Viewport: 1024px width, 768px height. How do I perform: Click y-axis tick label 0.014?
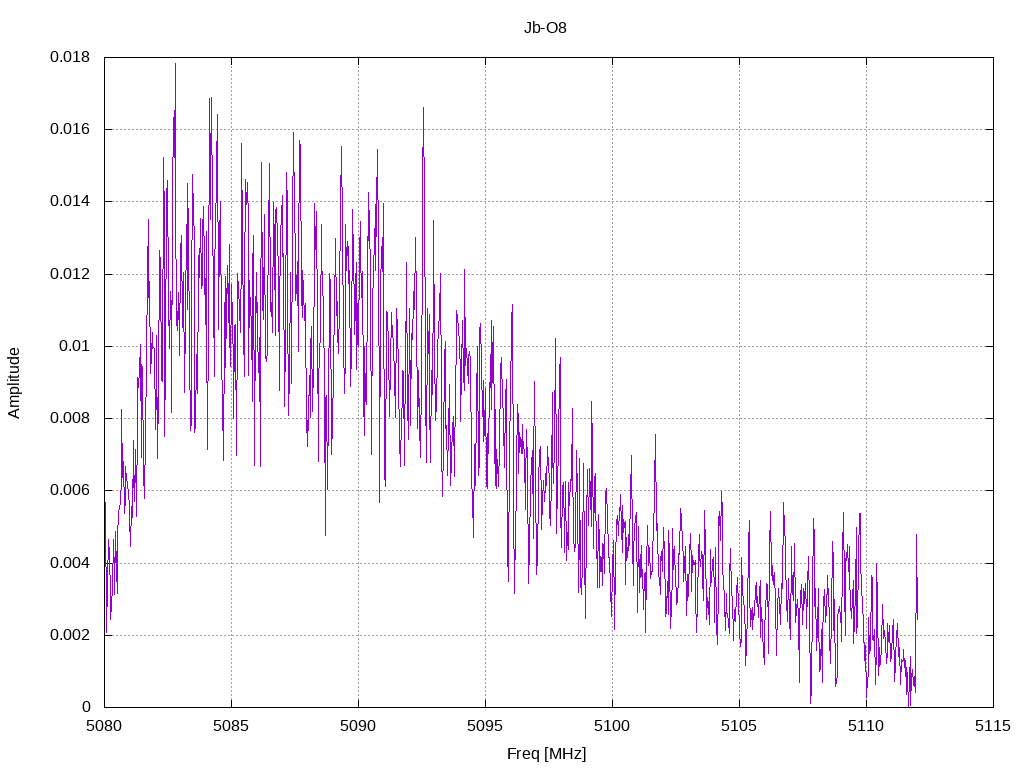70,201
